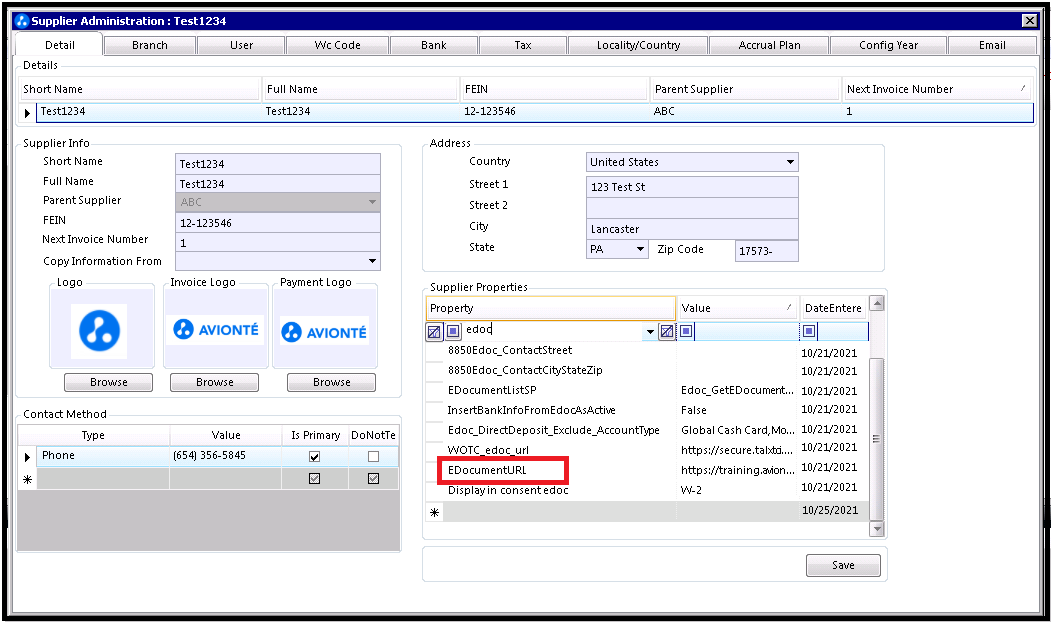The image size is (1051, 625).
Task: Click the Supplier Properties scrollbar down arrow
Action: click(x=877, y=528)
